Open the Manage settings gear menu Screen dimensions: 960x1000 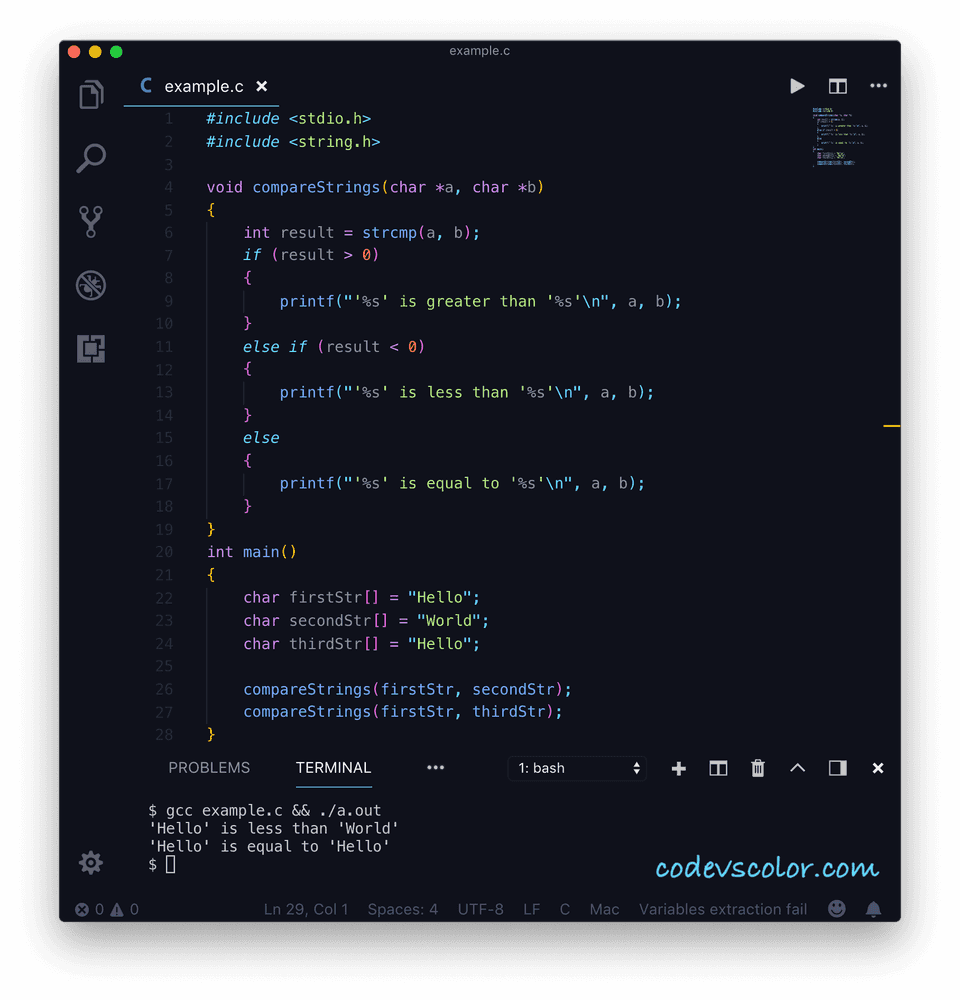(x=91, y=862)
